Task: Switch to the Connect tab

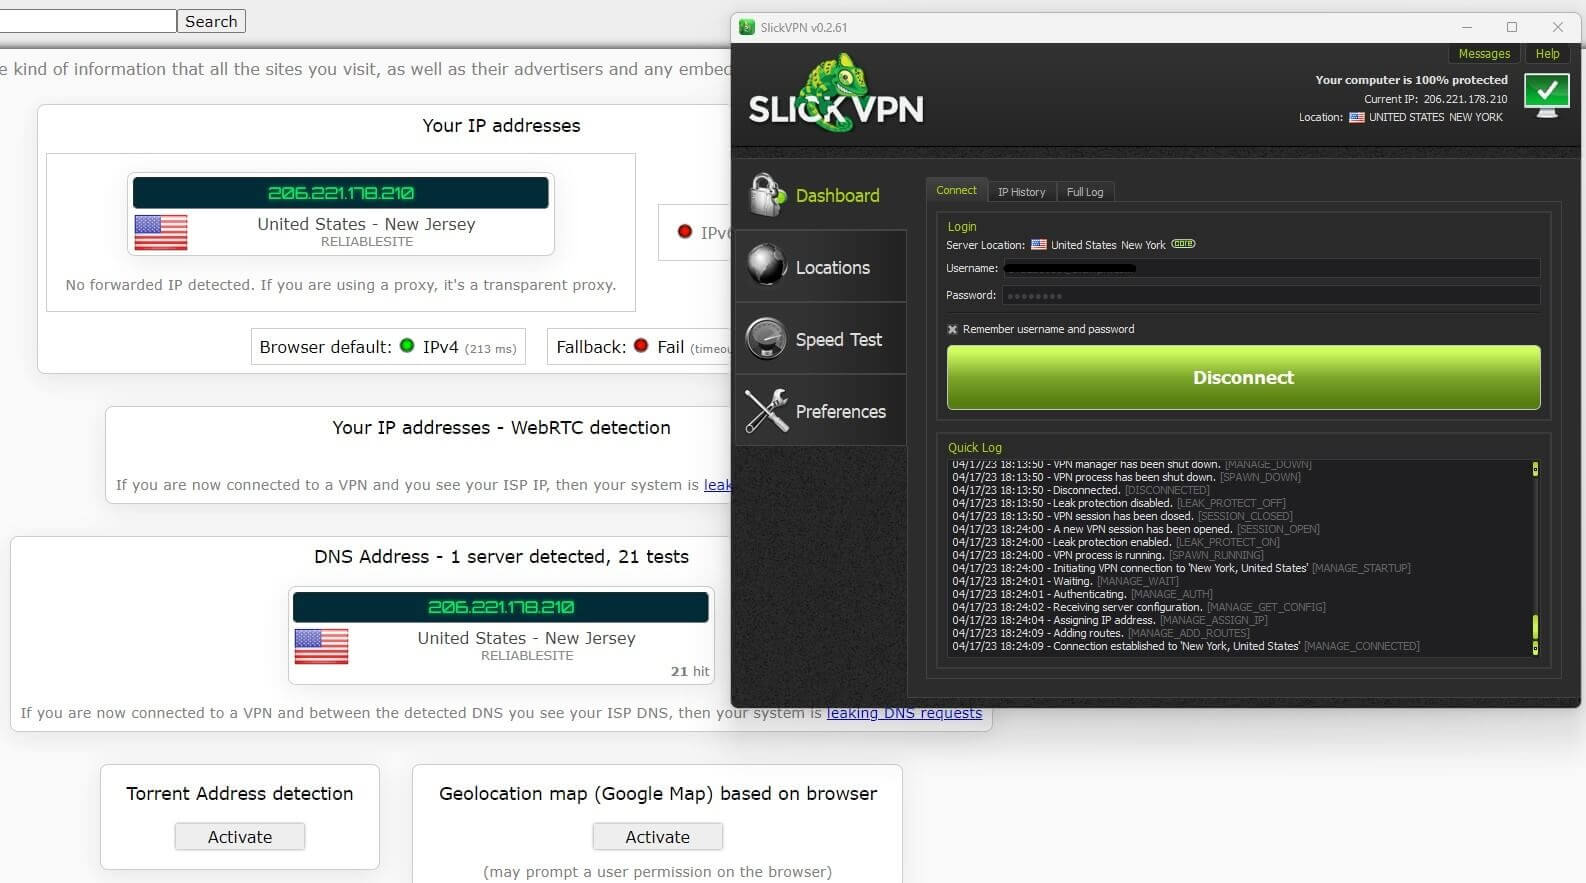Action: click(956, 190)
